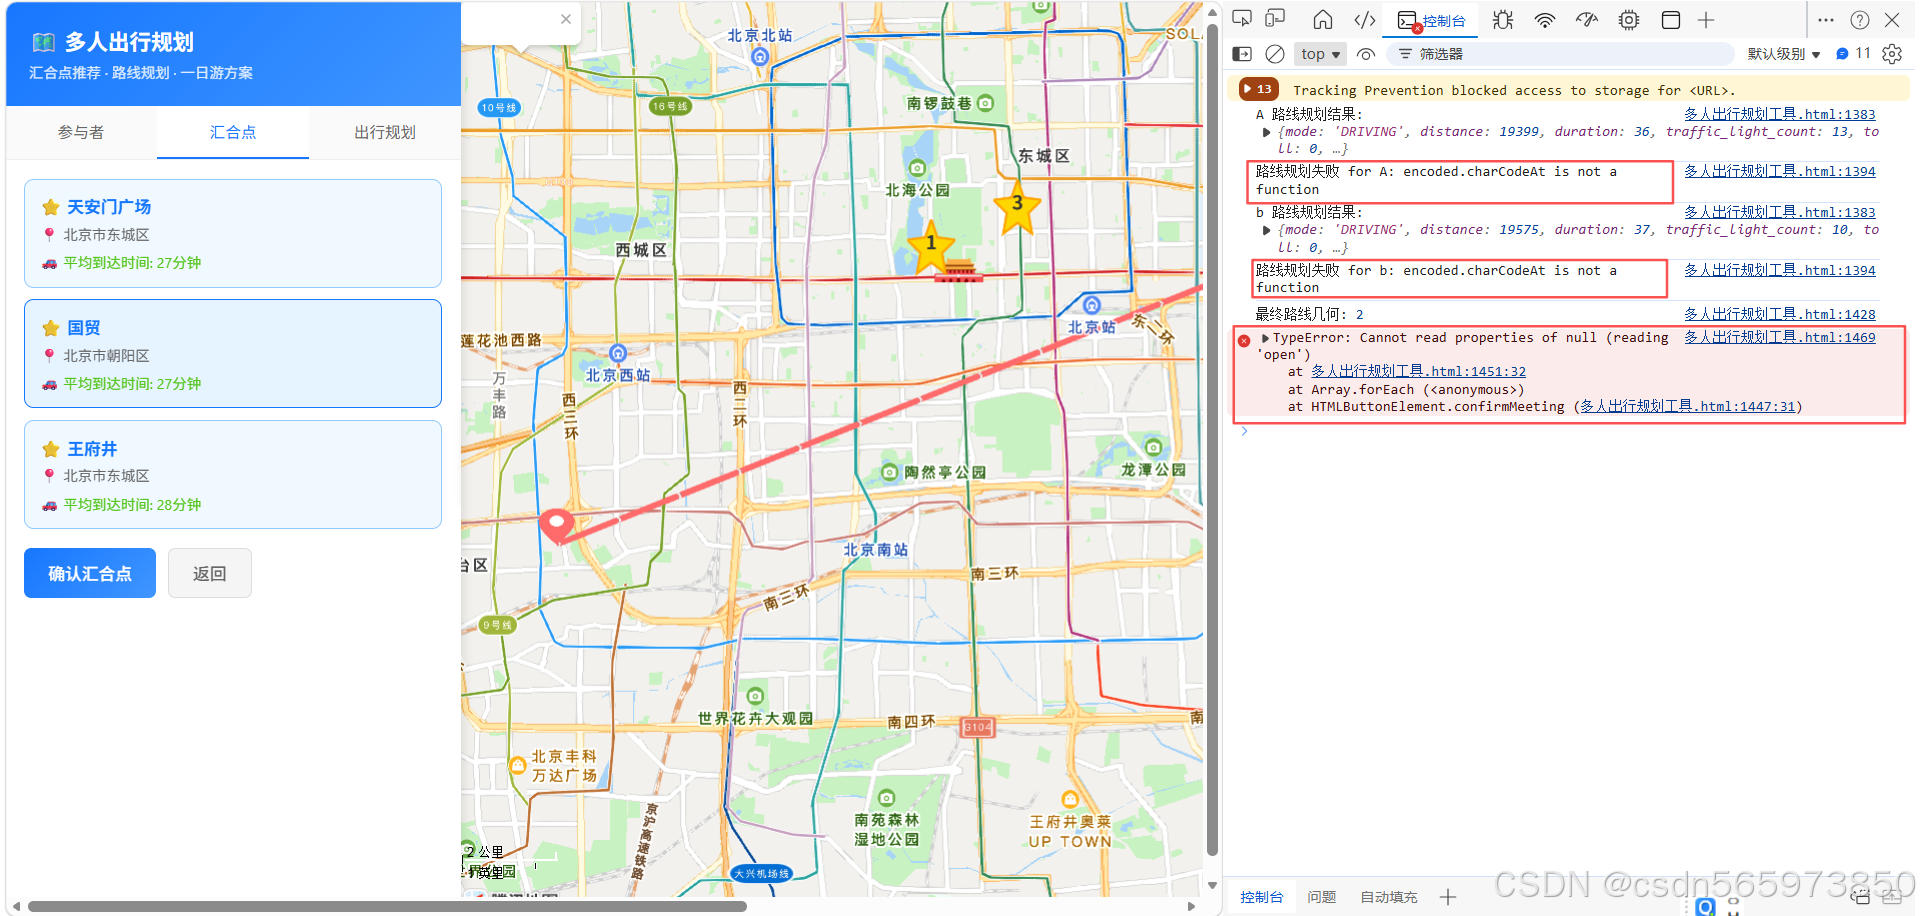Open the Memory chip icon panel
The width and height of the screenshot is (1920, 916).
coord(1629,20)
